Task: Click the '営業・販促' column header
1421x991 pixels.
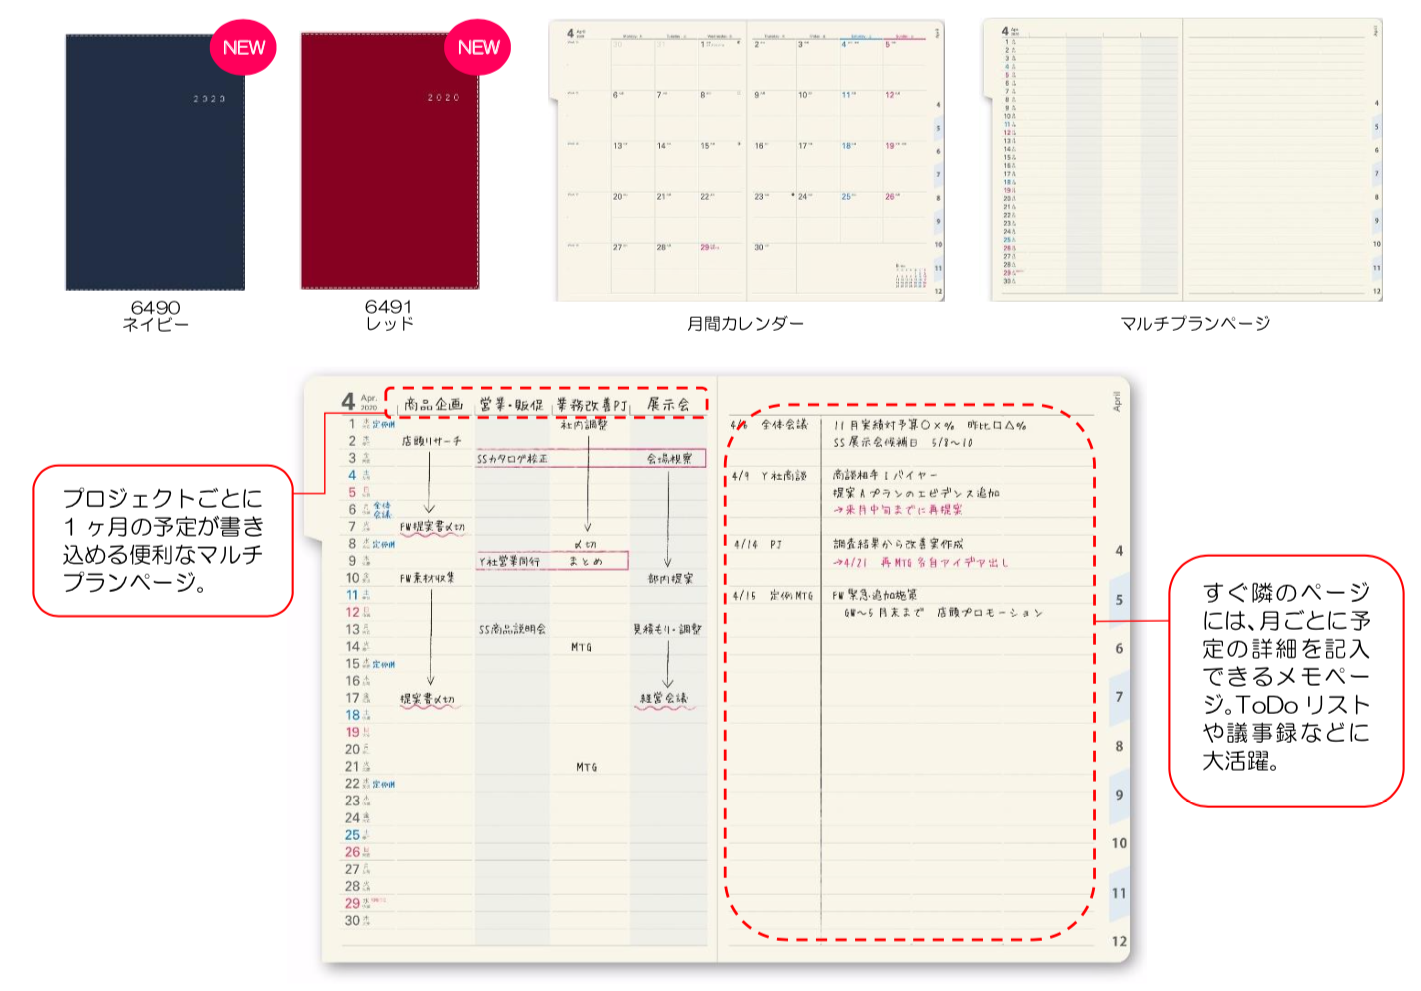Action: pyautogui.click(x=512, y=404)
